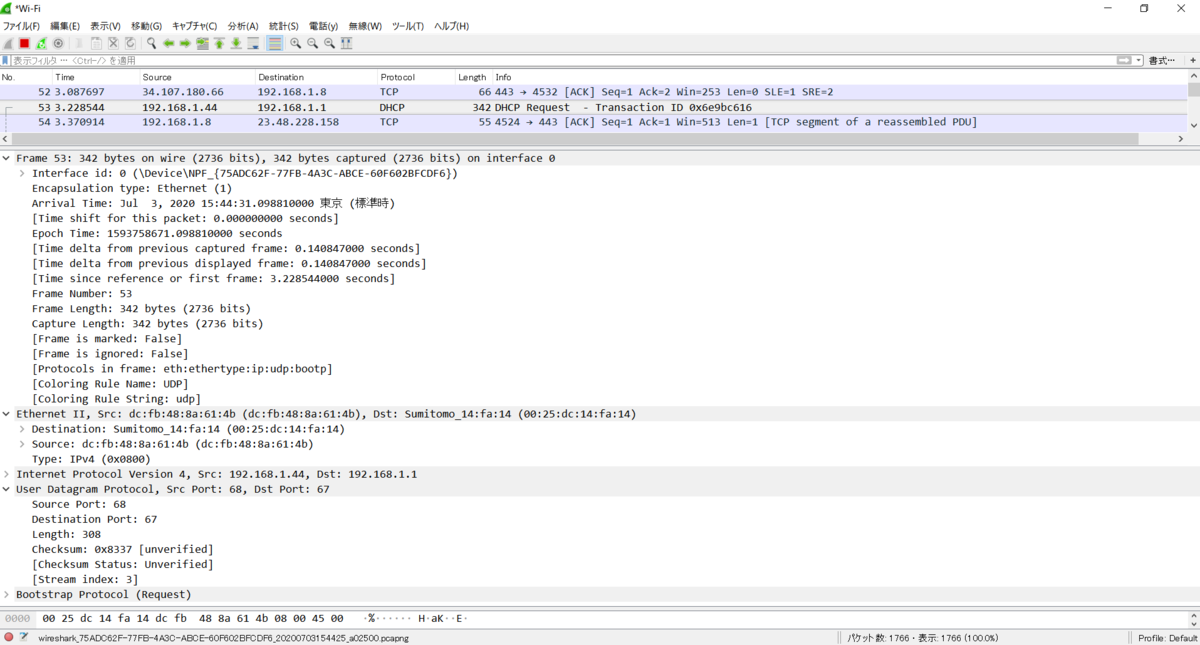
Task: Go back in packet history arrow
Action: tap(169, 43)
